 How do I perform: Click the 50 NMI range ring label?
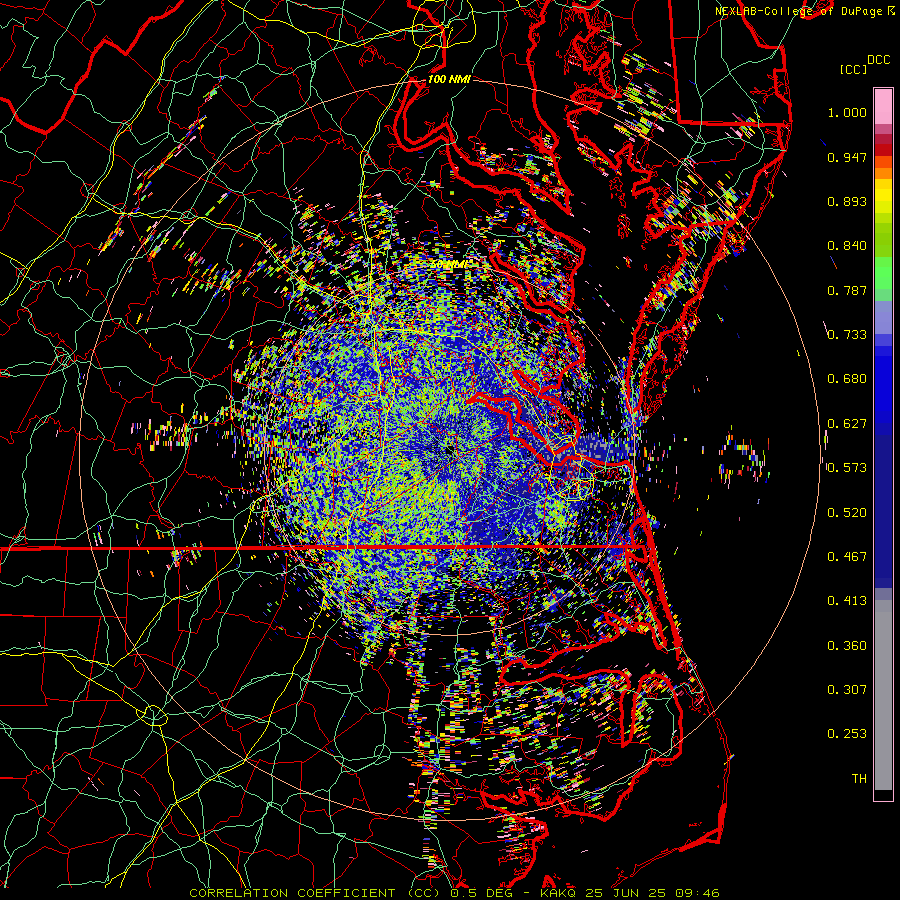coord(450,265)
